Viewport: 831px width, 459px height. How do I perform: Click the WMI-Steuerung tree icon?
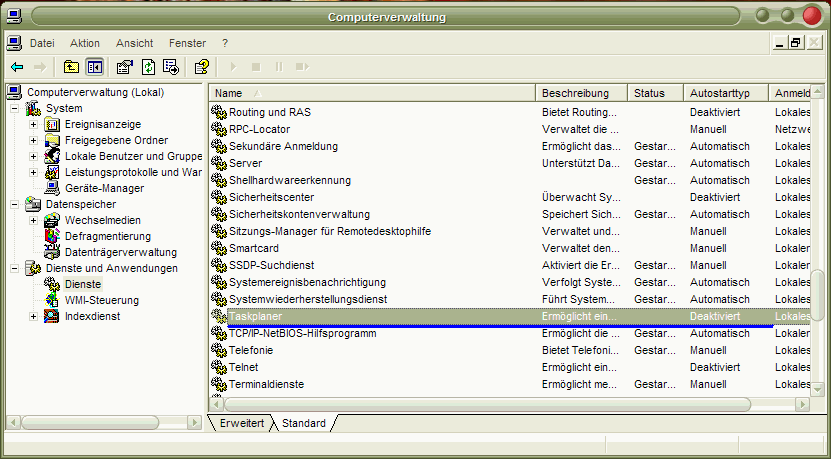click(52, 300)
